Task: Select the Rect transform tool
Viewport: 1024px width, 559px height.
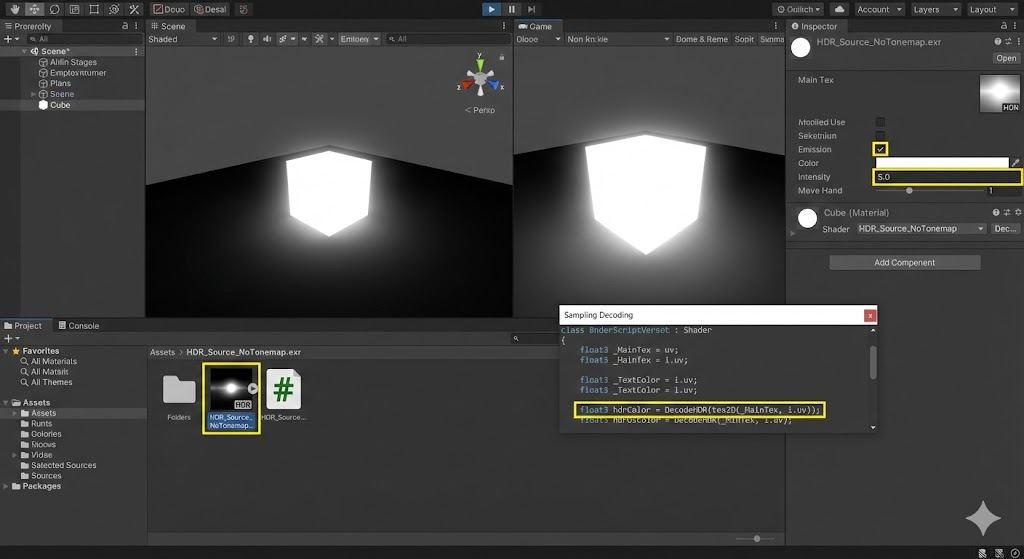Action: [x=94, y=9]
